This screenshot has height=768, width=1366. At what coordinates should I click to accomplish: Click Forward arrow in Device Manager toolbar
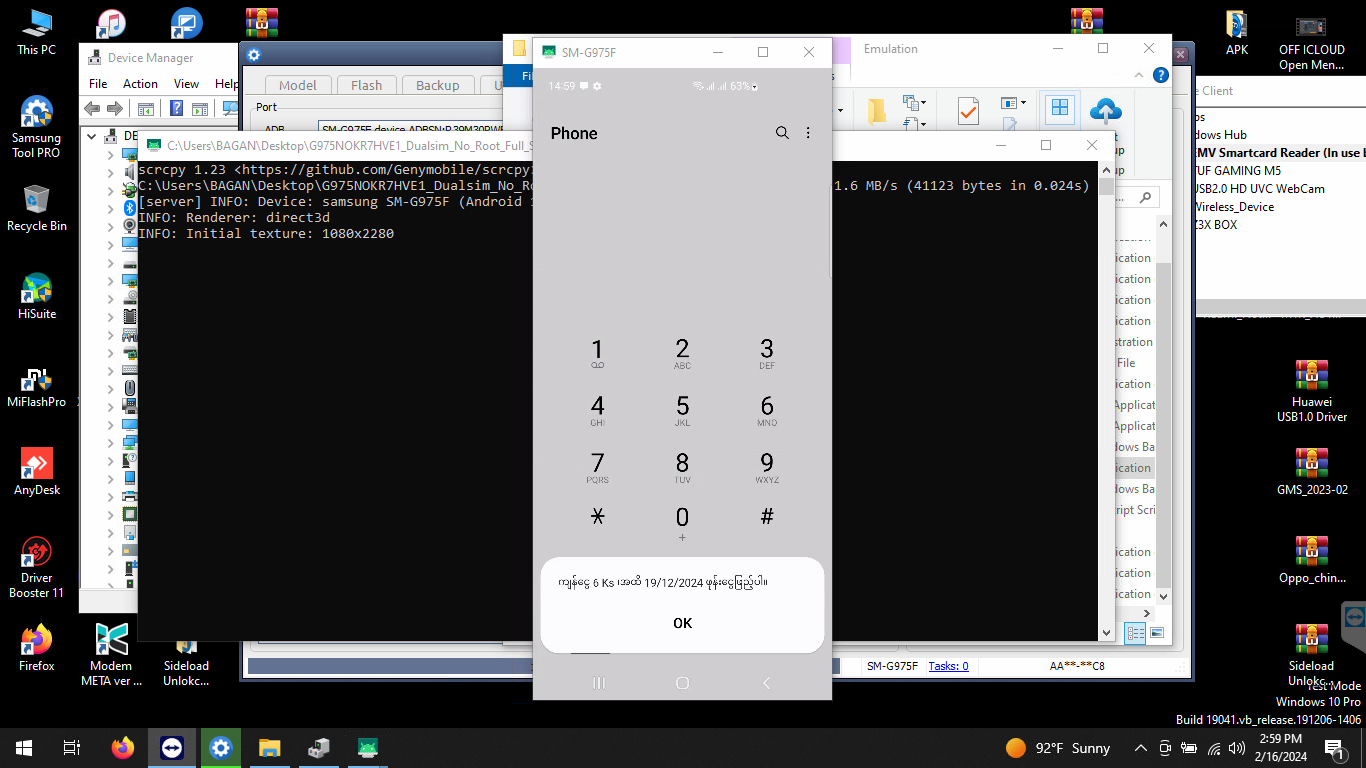[x=115, y=108]
